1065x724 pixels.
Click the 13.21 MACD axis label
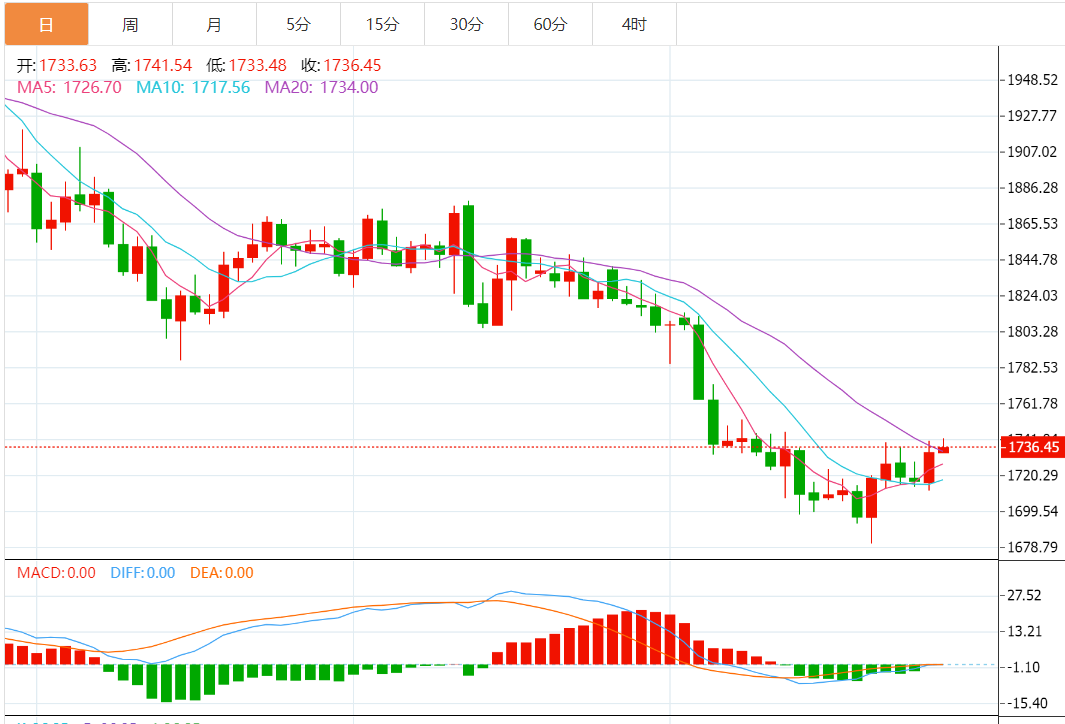(x=1024, y=632)
